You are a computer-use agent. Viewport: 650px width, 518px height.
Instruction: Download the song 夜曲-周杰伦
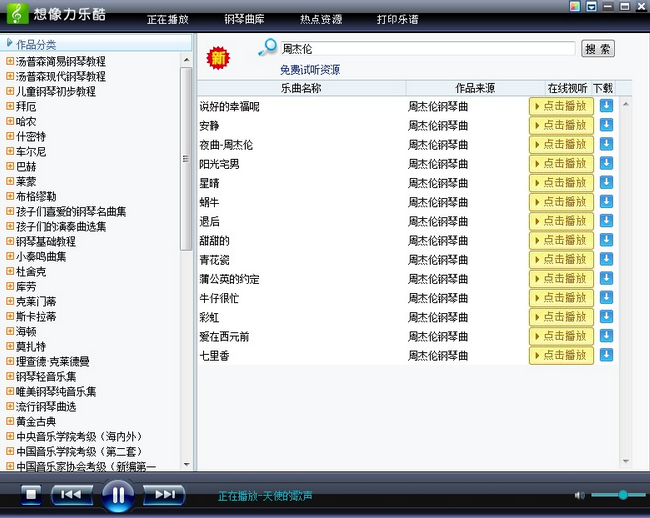(x=606, y=144)
